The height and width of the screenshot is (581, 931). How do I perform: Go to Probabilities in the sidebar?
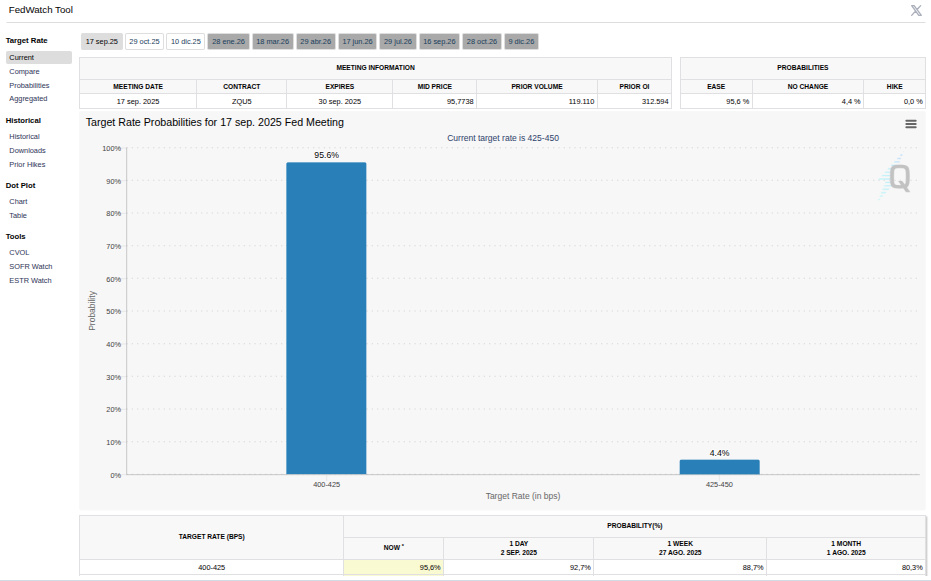click(29, 85)
